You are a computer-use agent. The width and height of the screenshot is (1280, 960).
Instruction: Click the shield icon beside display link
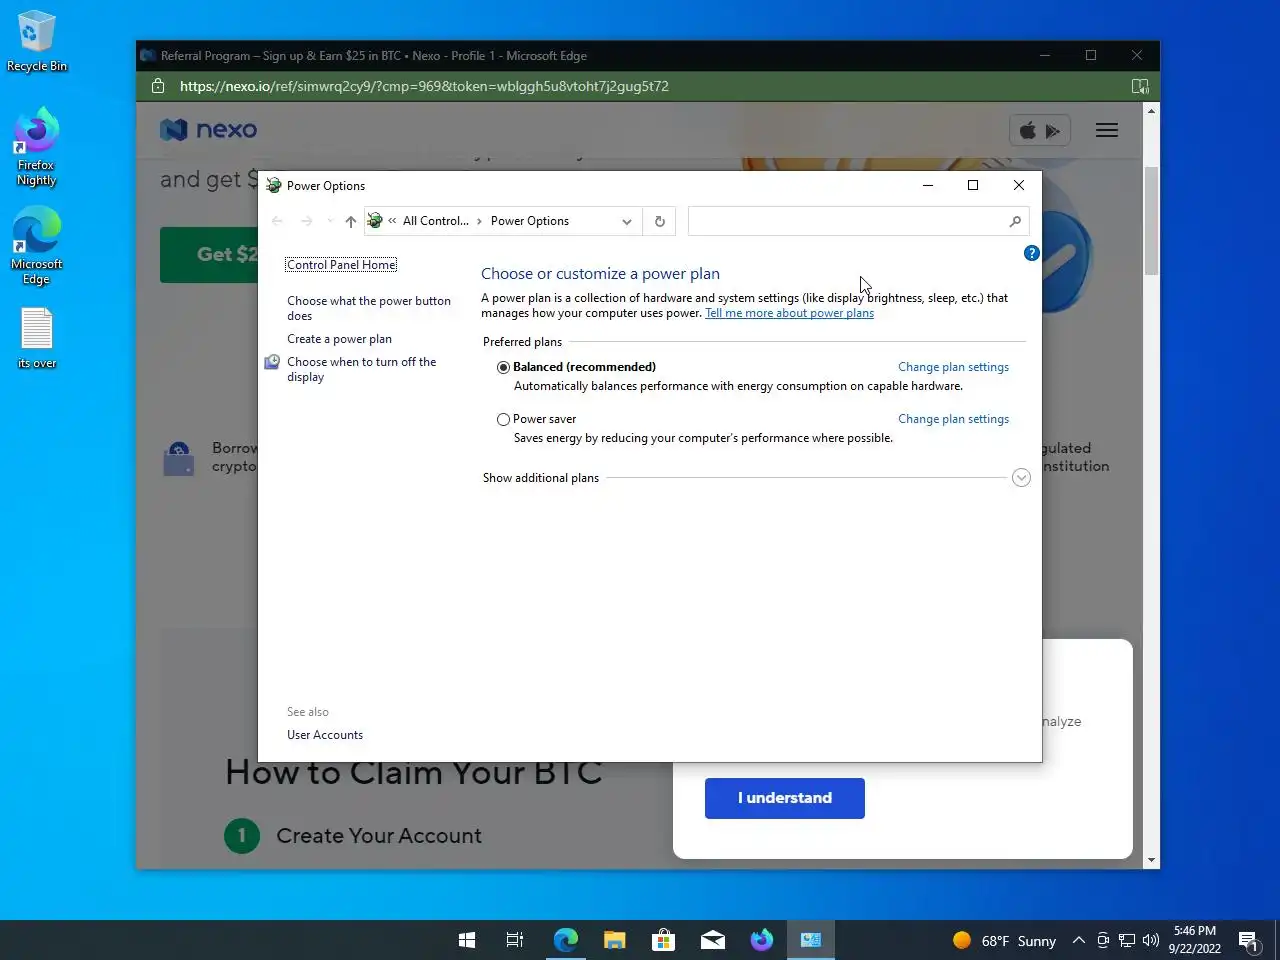coord(272,362)
